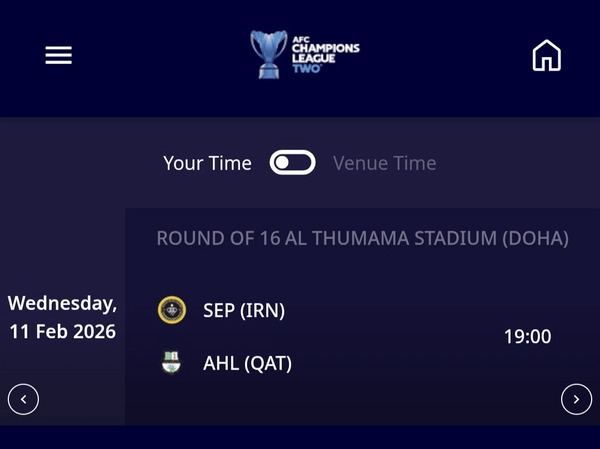Click the 11 Feb 2026 date

62,331
